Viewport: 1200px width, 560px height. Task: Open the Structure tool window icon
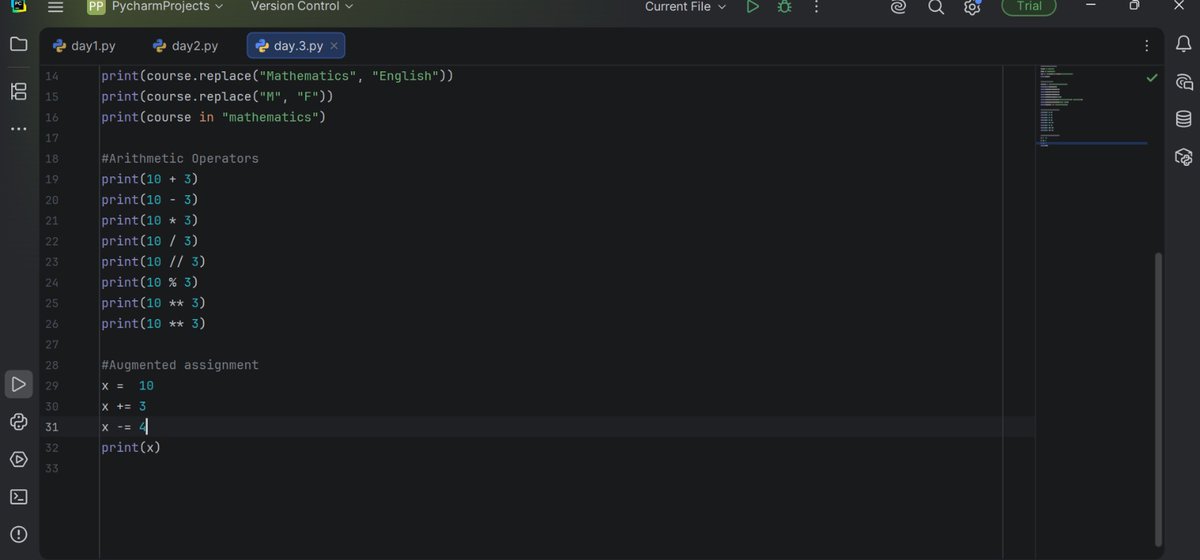(18, 92)
